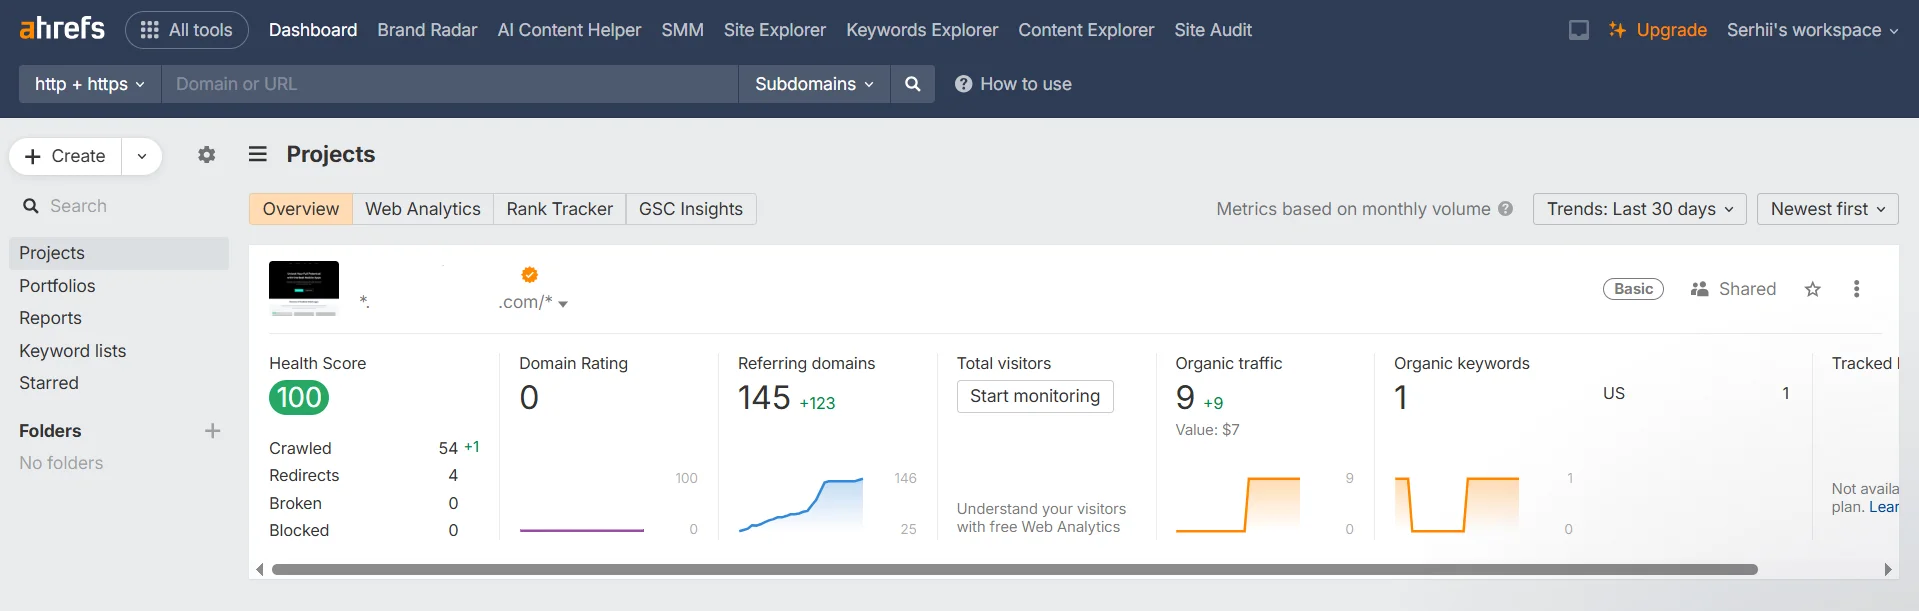This screenshot has width=1919, height=611.
Task: Open the How to use help
Action: tap(1013, 84)
